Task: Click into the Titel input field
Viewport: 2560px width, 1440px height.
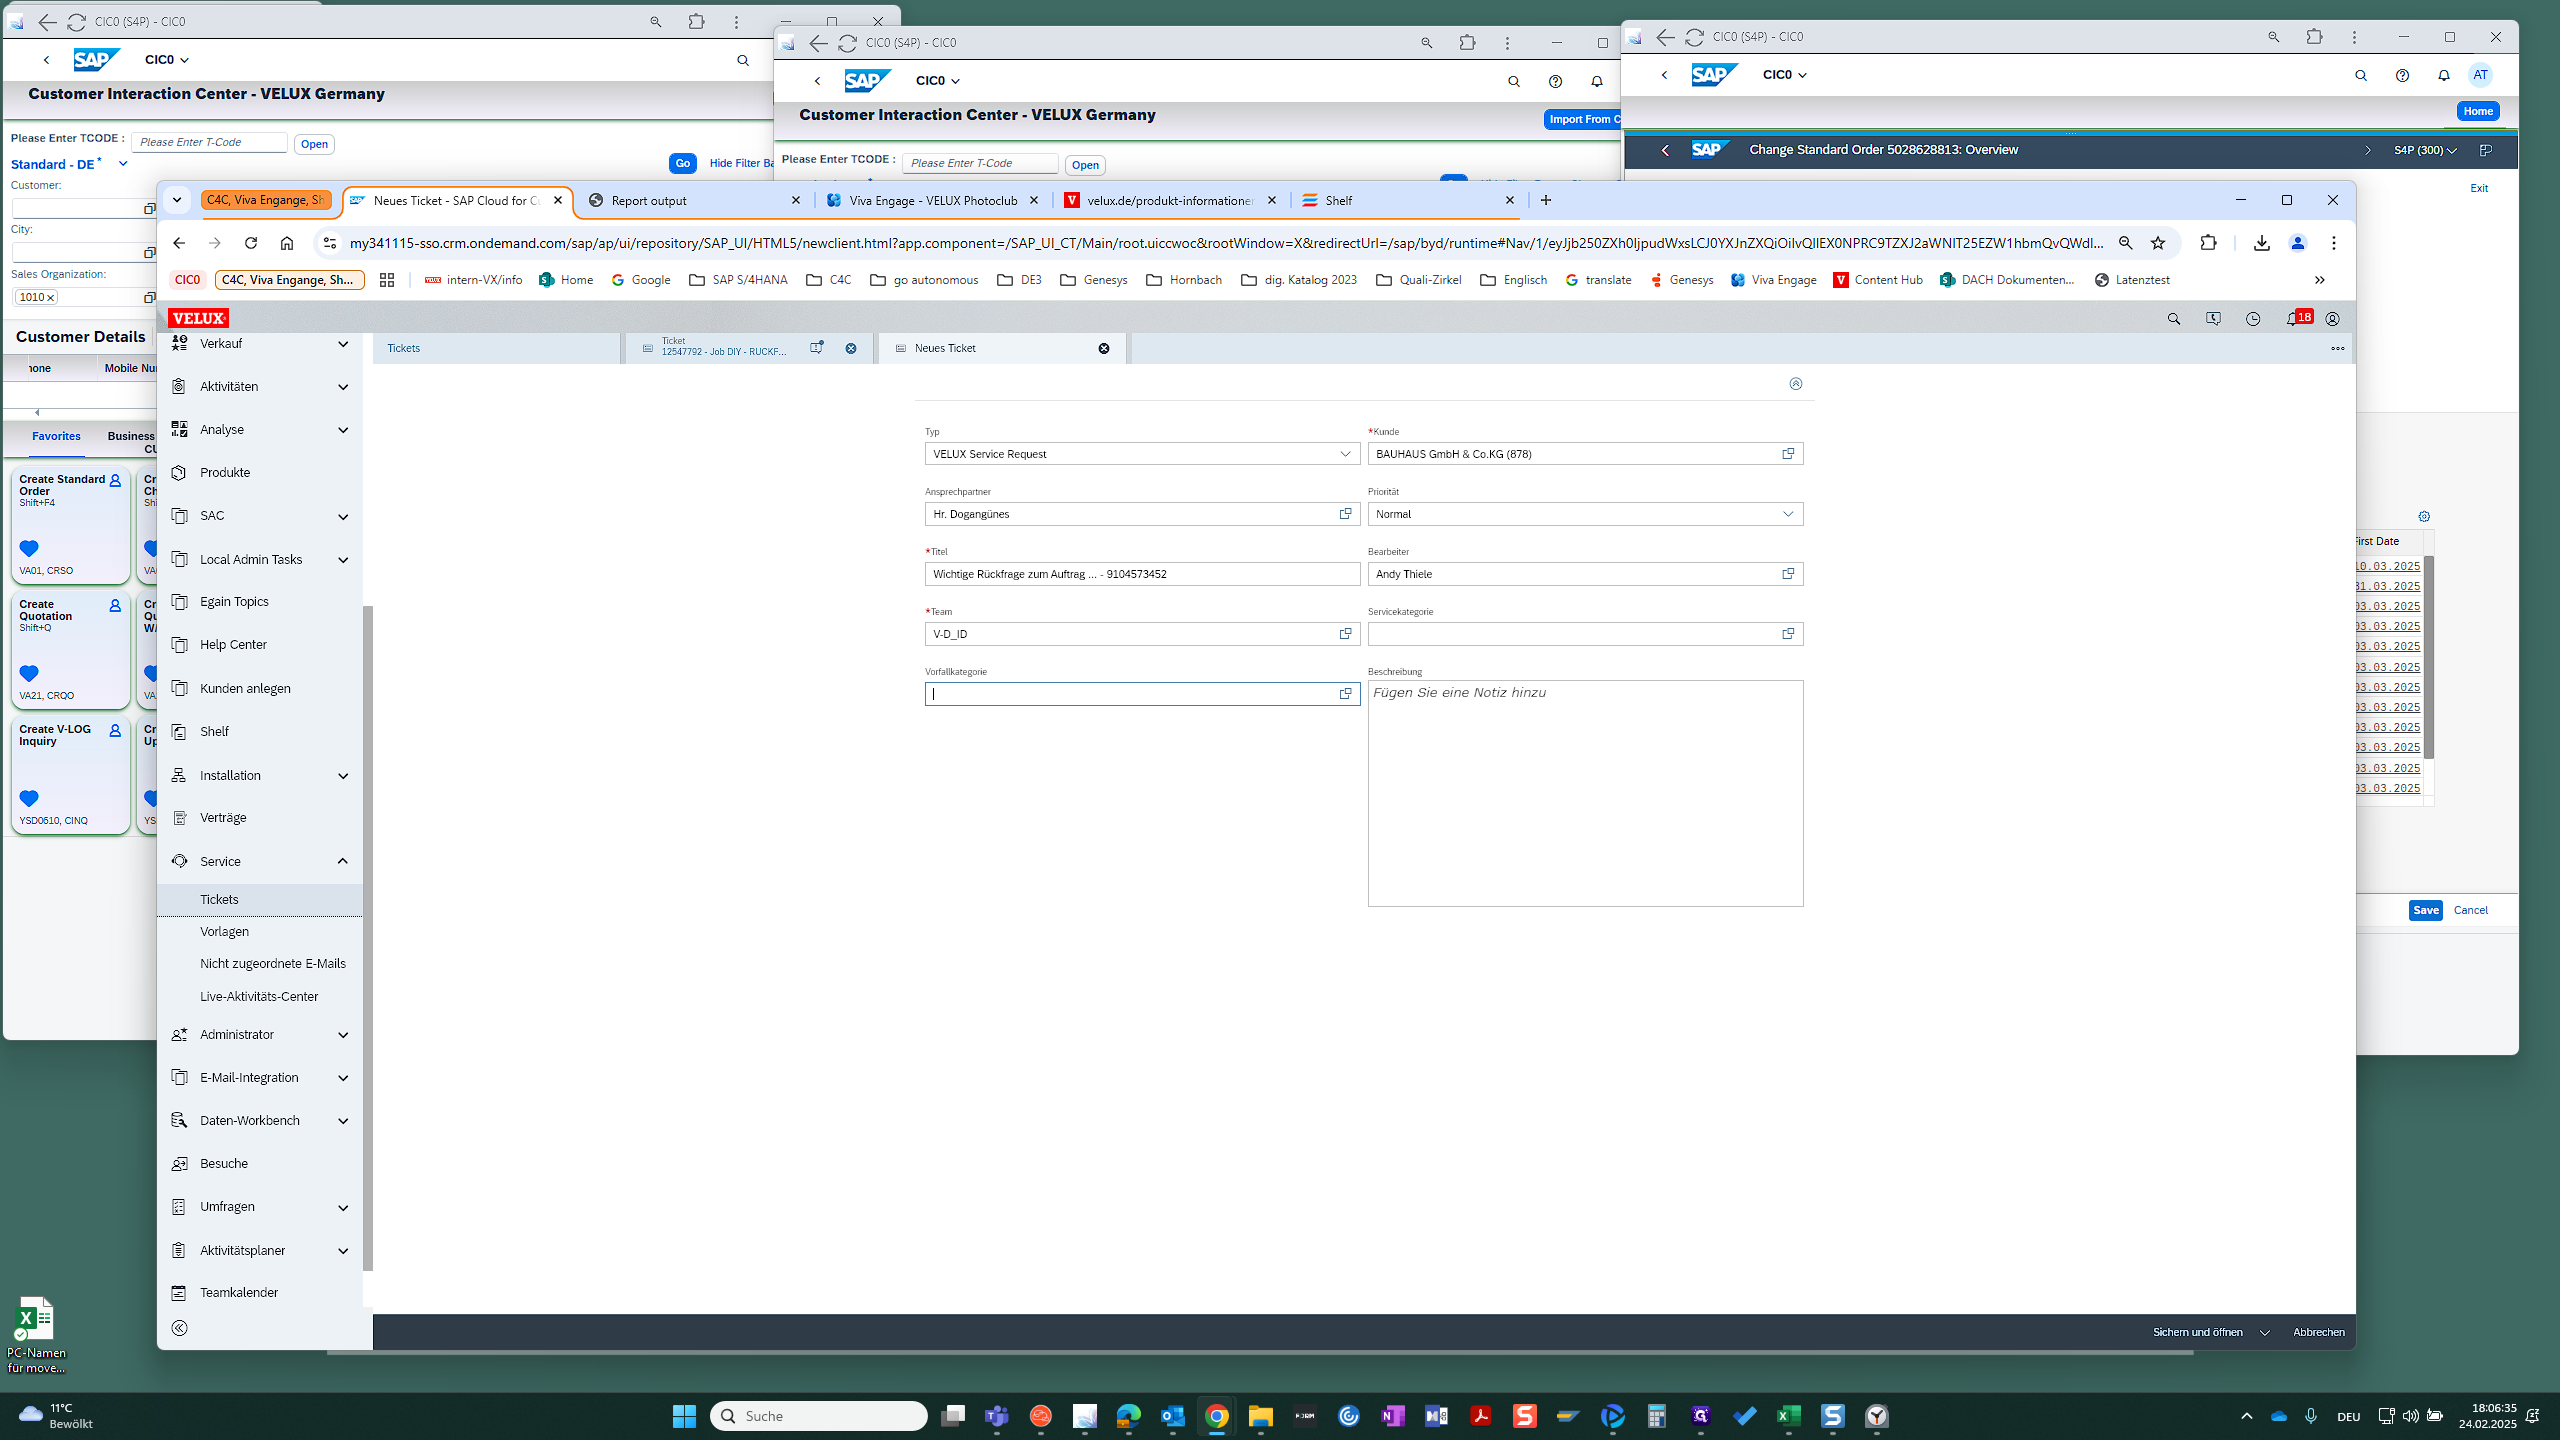Action: click(x=1142, y=574)
